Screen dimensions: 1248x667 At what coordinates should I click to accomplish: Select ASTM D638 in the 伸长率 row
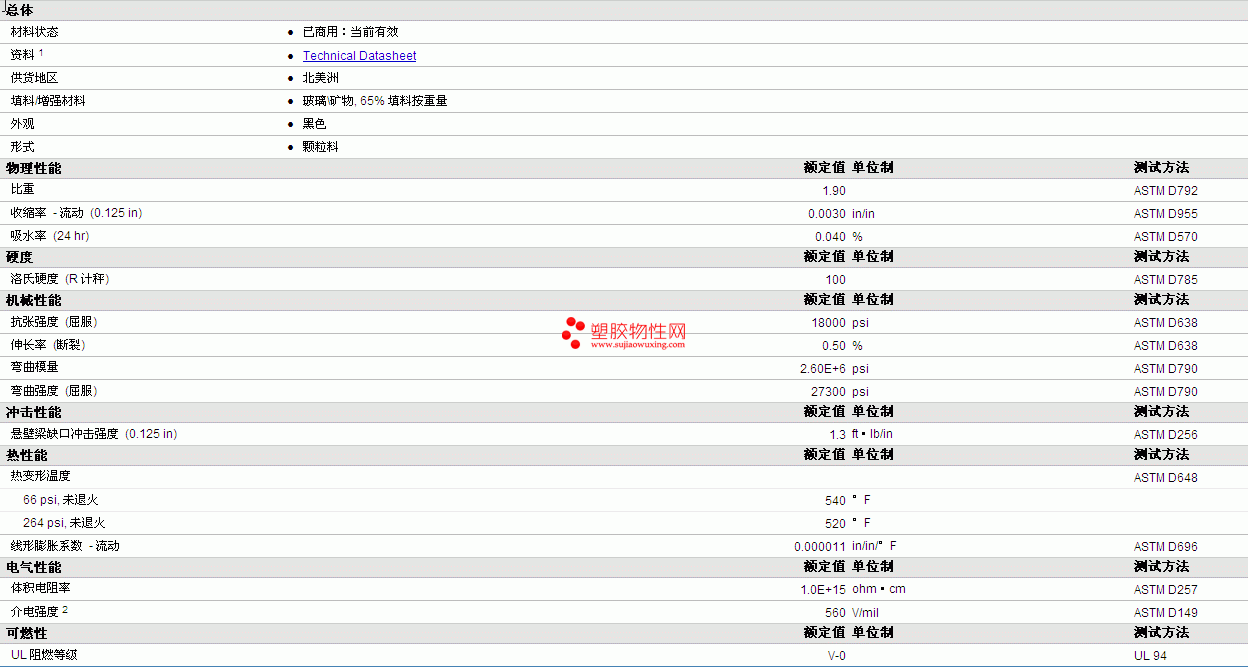point(1166,346)
